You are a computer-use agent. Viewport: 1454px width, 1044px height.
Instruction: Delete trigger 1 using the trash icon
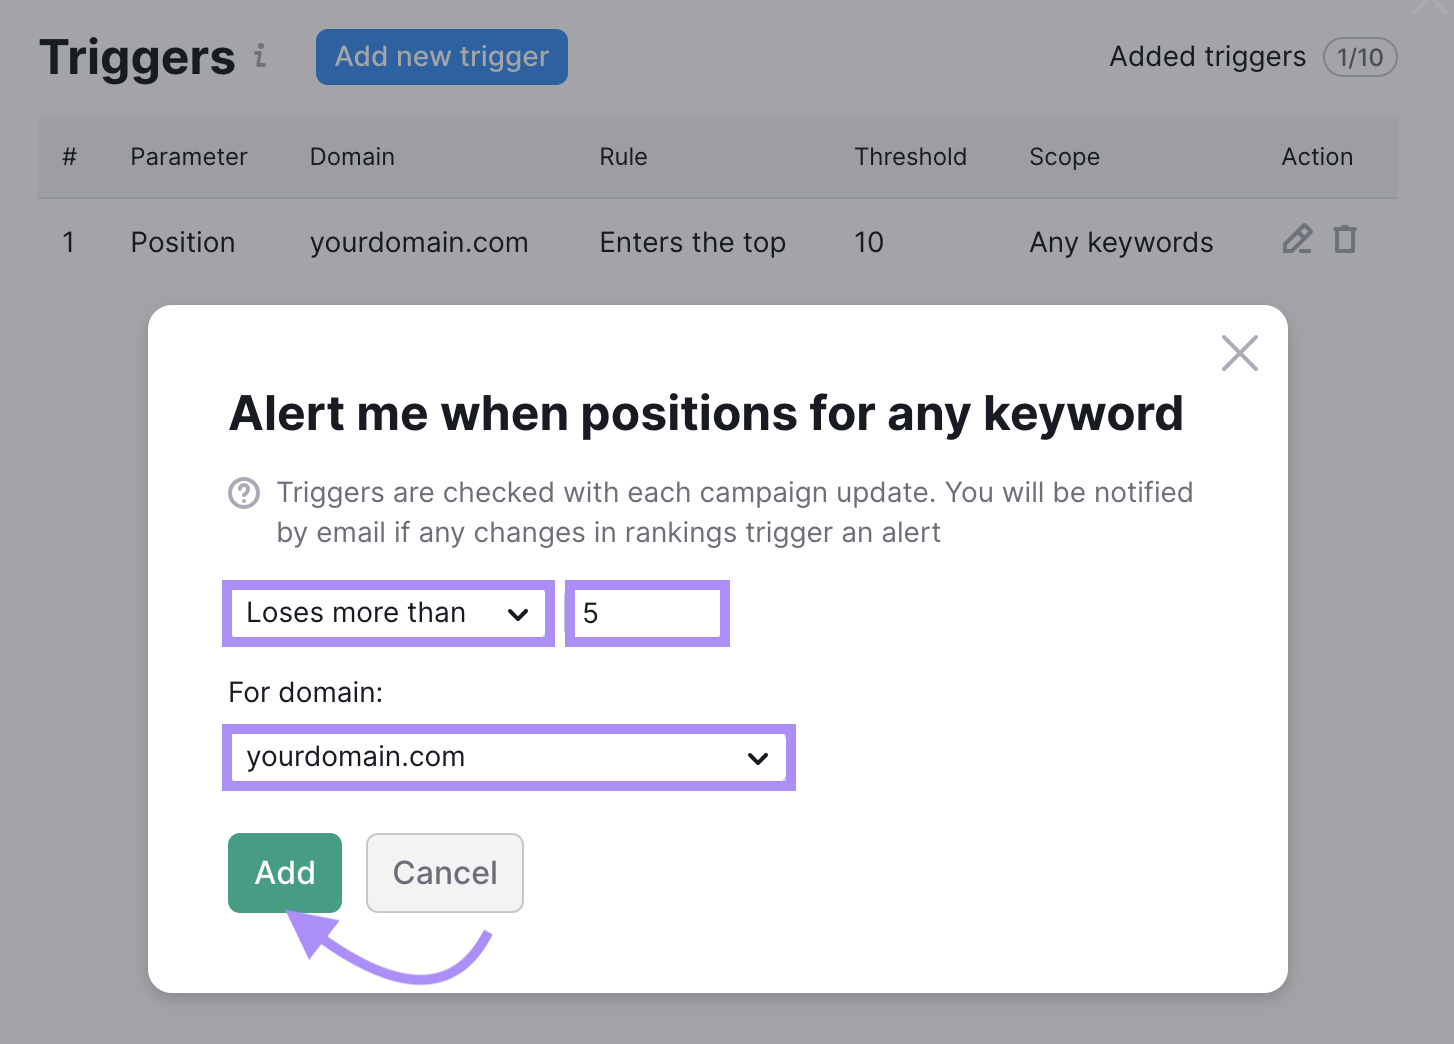(x=1345, y=239)
